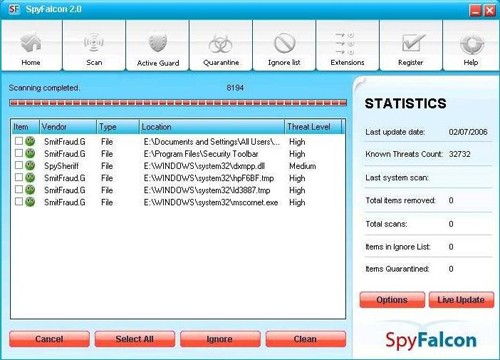Open the Ignore list section
The width and height of the screenshot is (500, 360).
tap(284, 46)
